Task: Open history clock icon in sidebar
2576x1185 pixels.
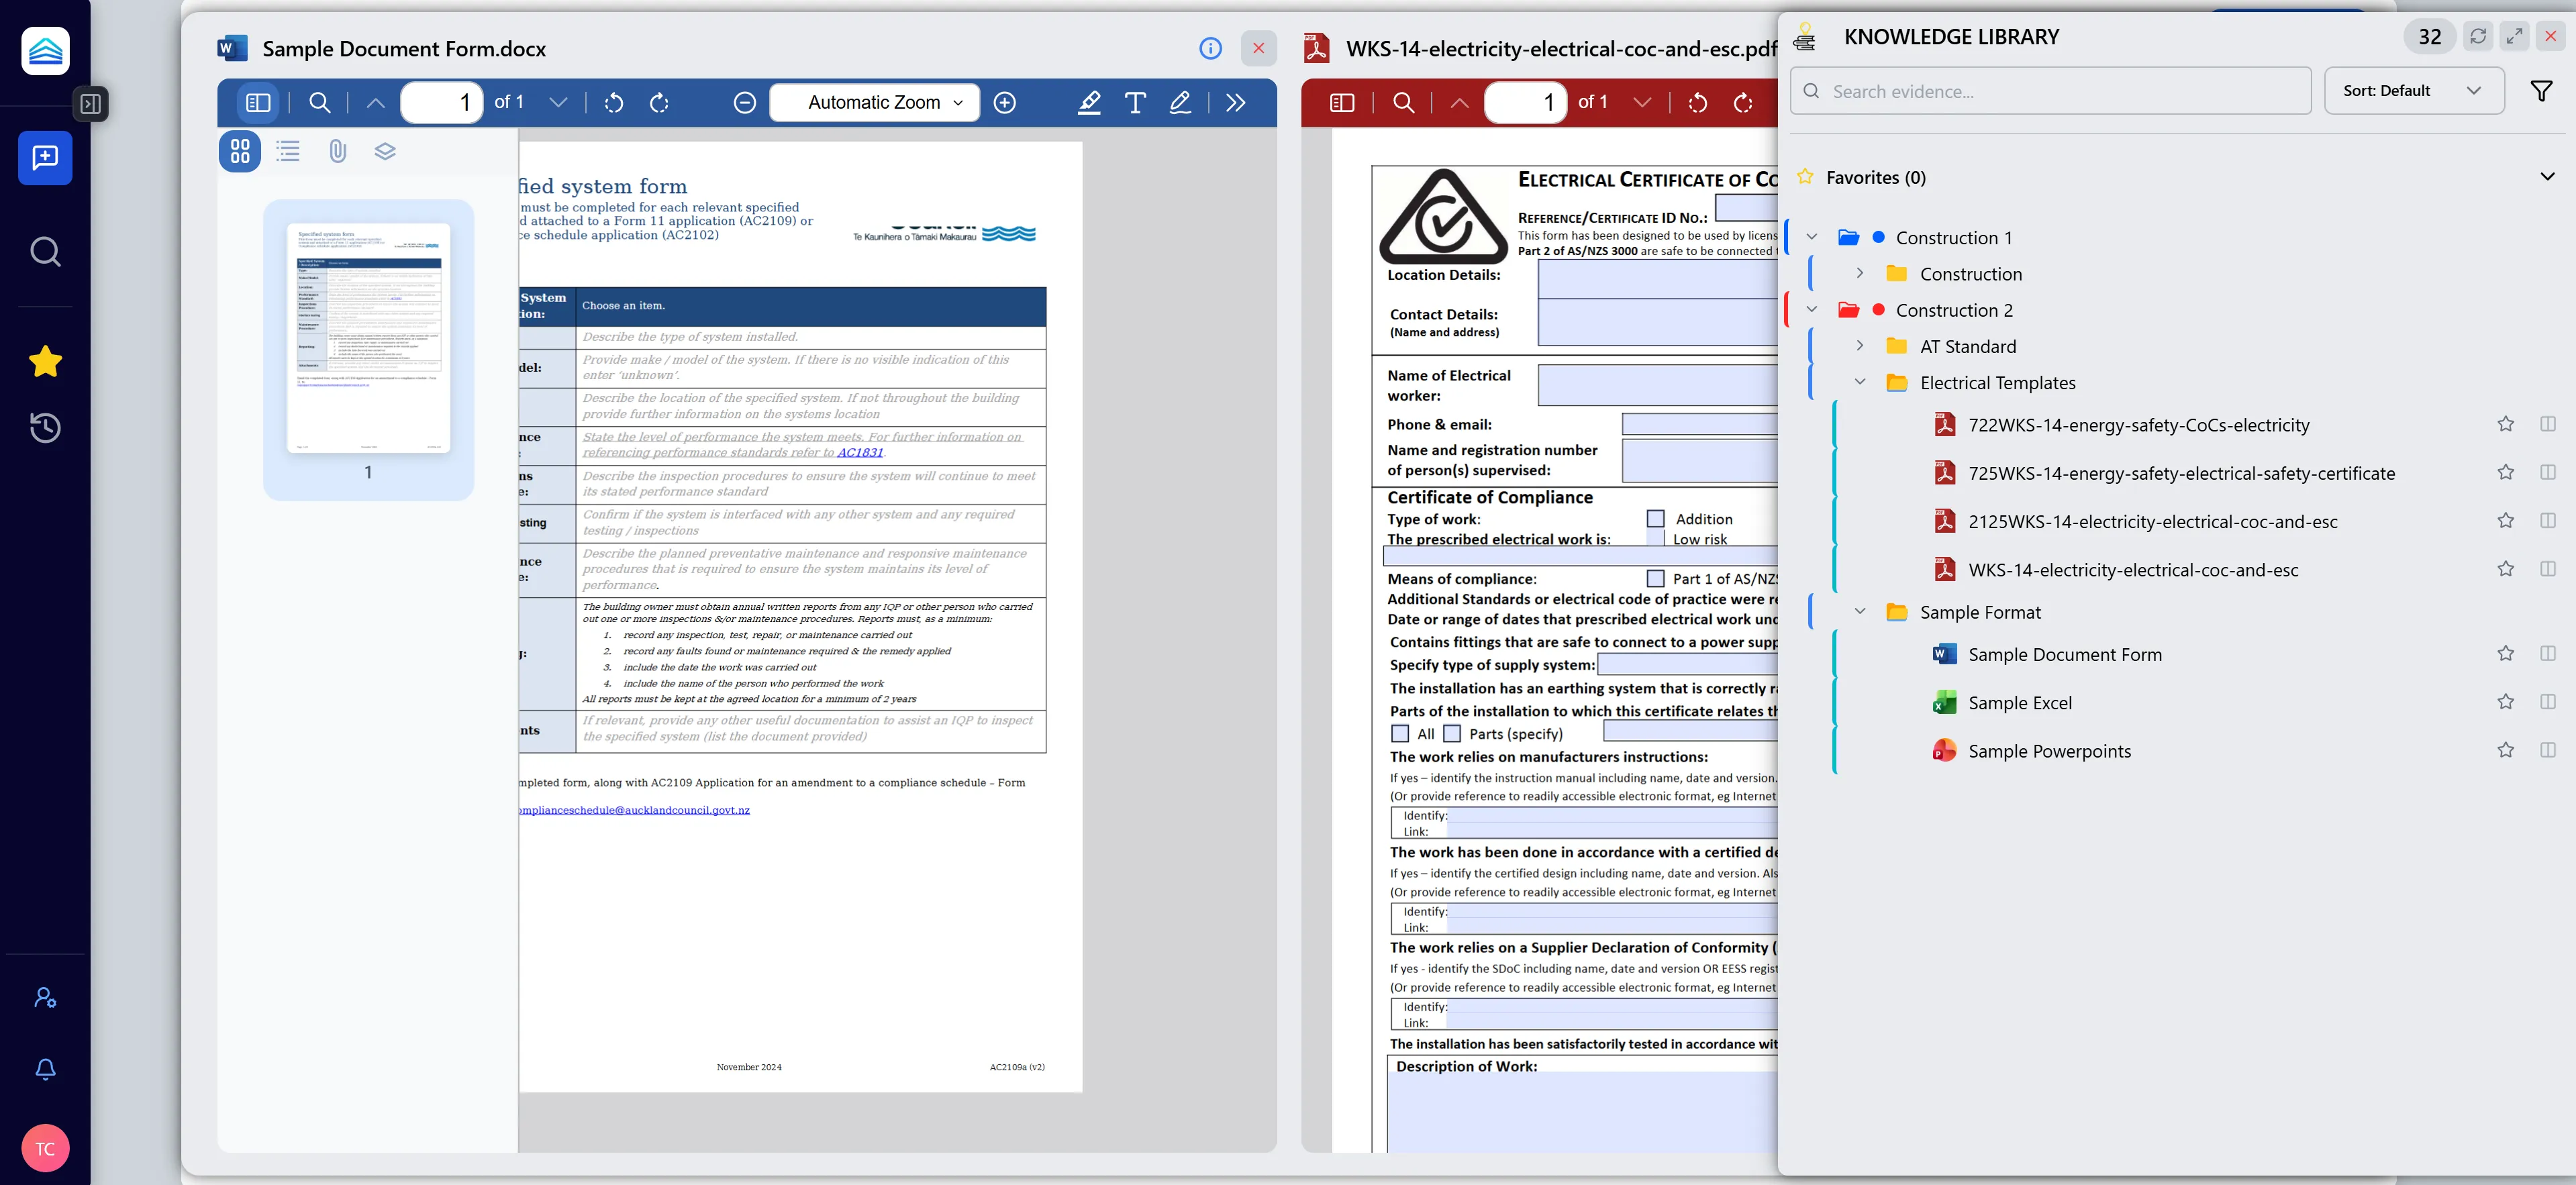Action: (x=45, y=428)
